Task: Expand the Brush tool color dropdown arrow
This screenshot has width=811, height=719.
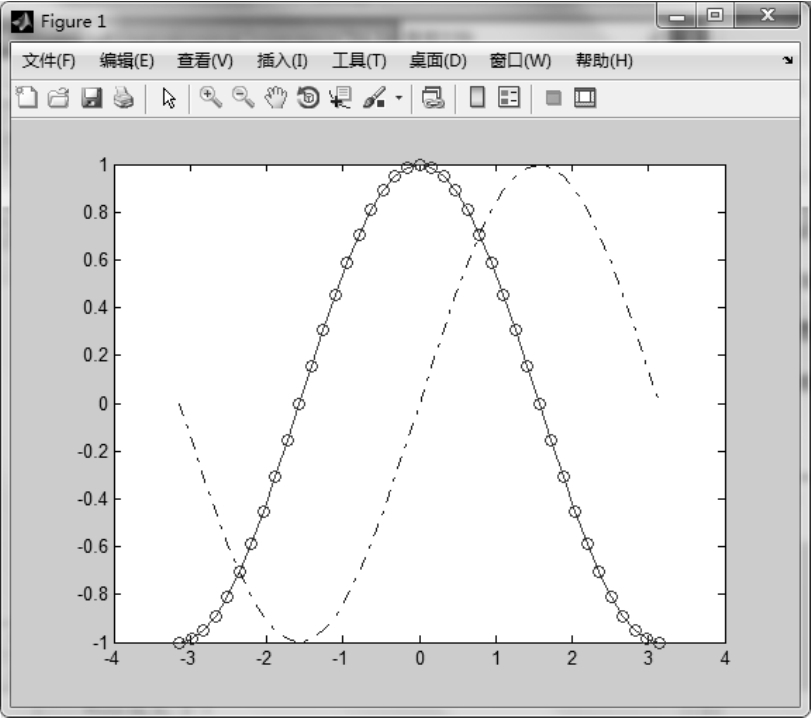Action: pos(399,98)
